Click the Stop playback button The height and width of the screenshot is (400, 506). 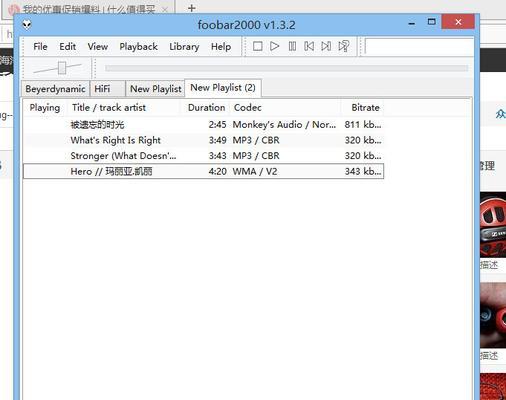coord(257,46)
